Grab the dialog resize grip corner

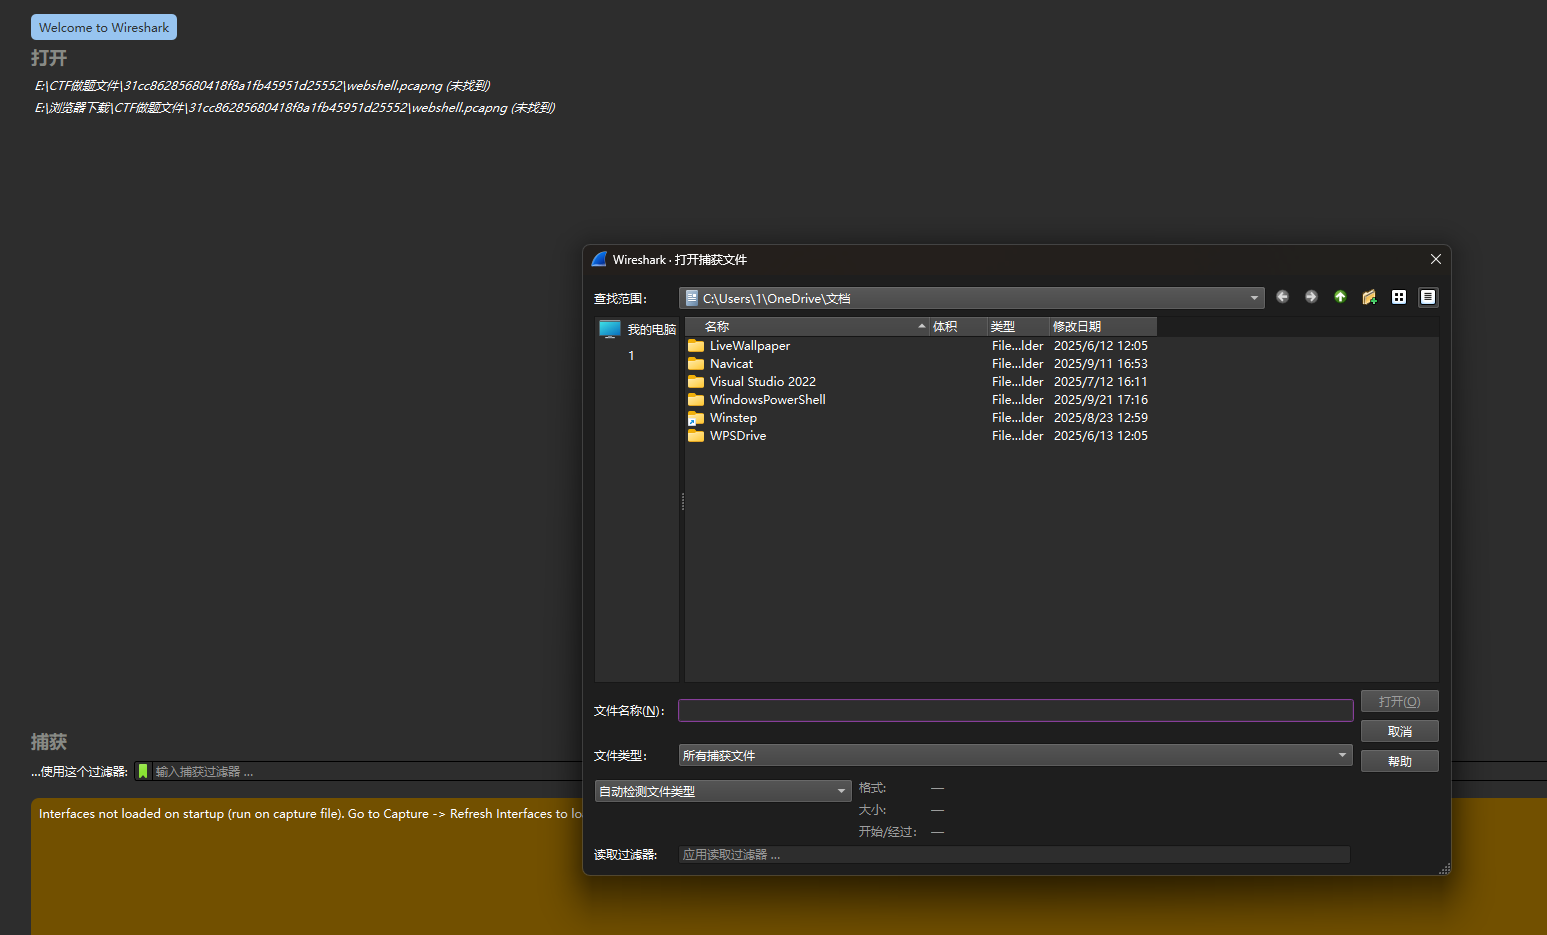[x=1444, y=869]
